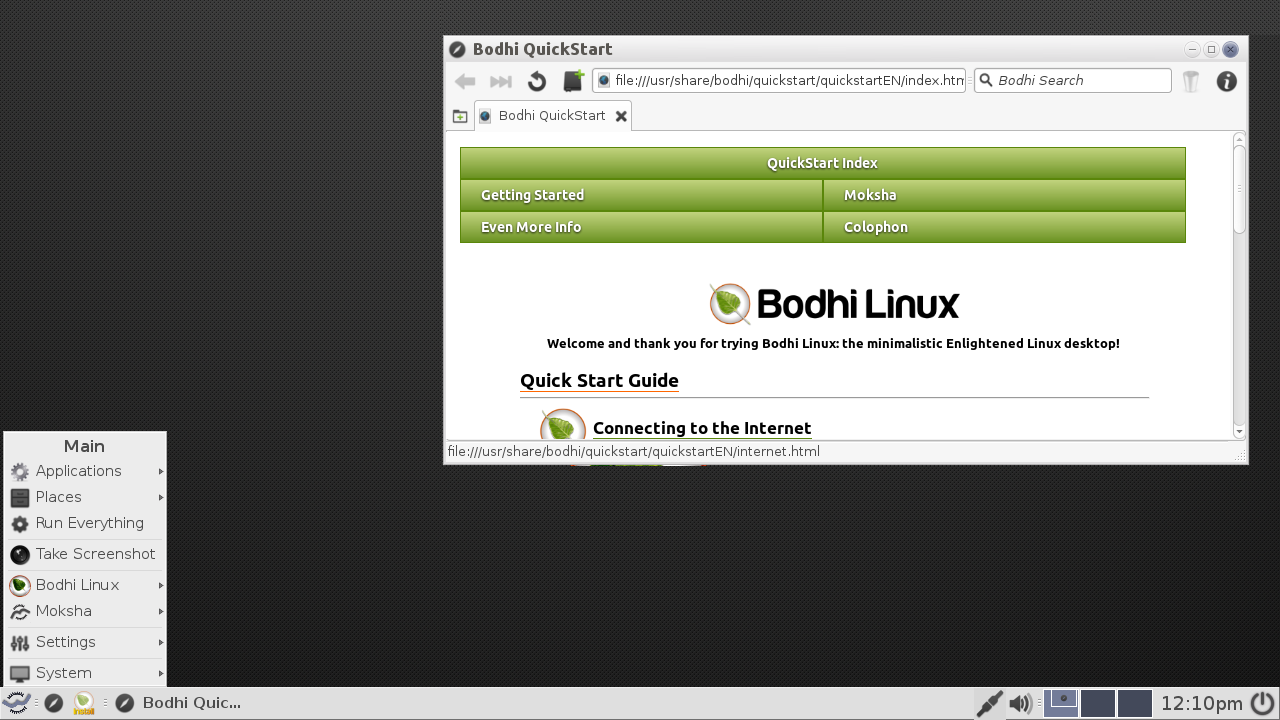Viewport: 1280px width, 720px height.
Task: Click the page vertical scrollbar handle
Action: [x=1240, y=189]
